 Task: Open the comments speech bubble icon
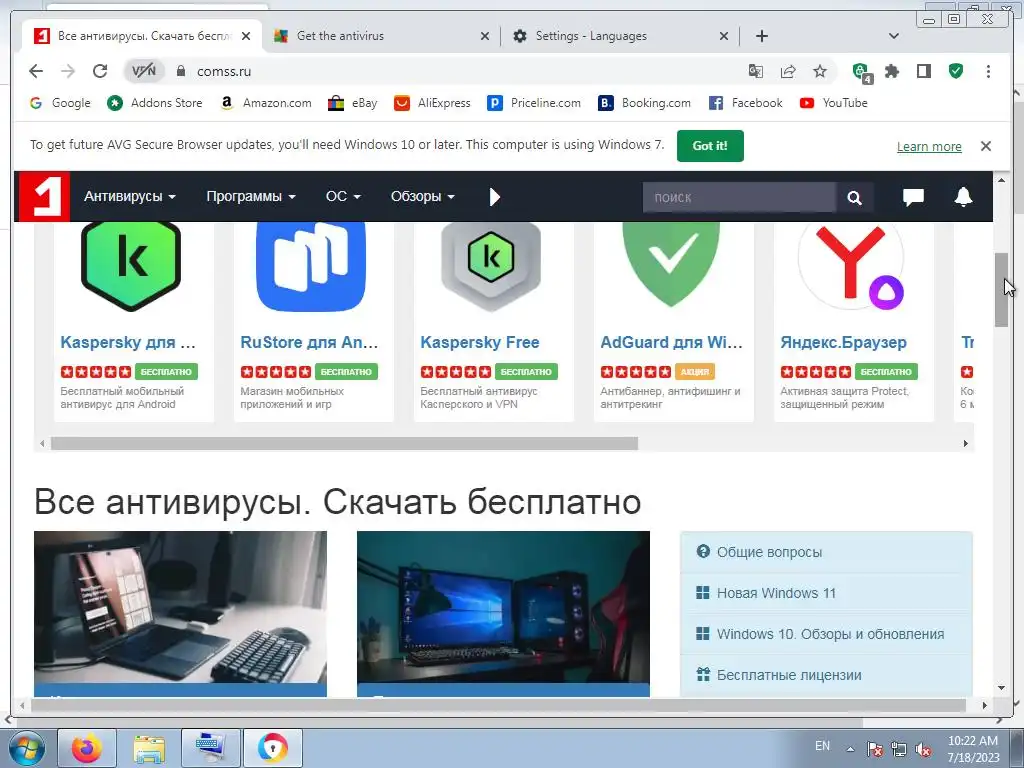pos(913,197)
